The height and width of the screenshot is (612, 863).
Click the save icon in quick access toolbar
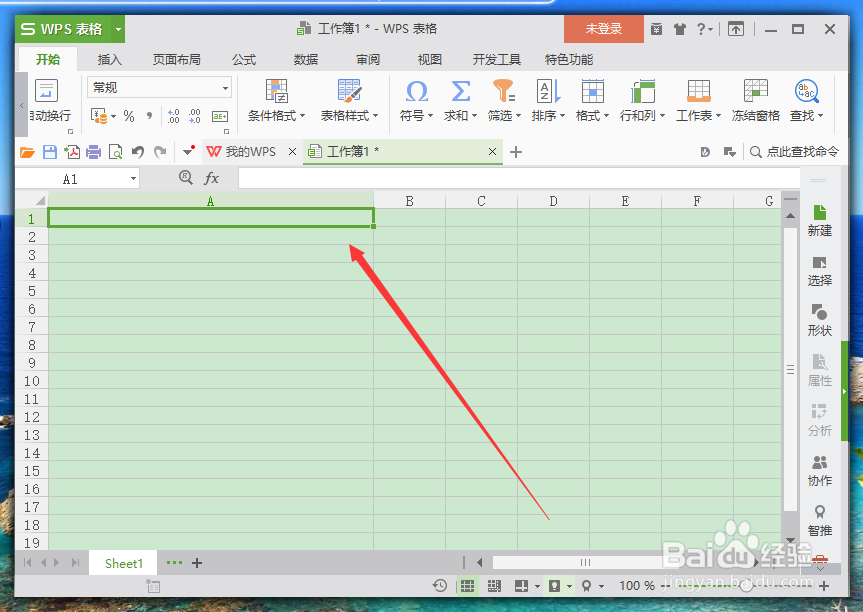coord(49,152)
